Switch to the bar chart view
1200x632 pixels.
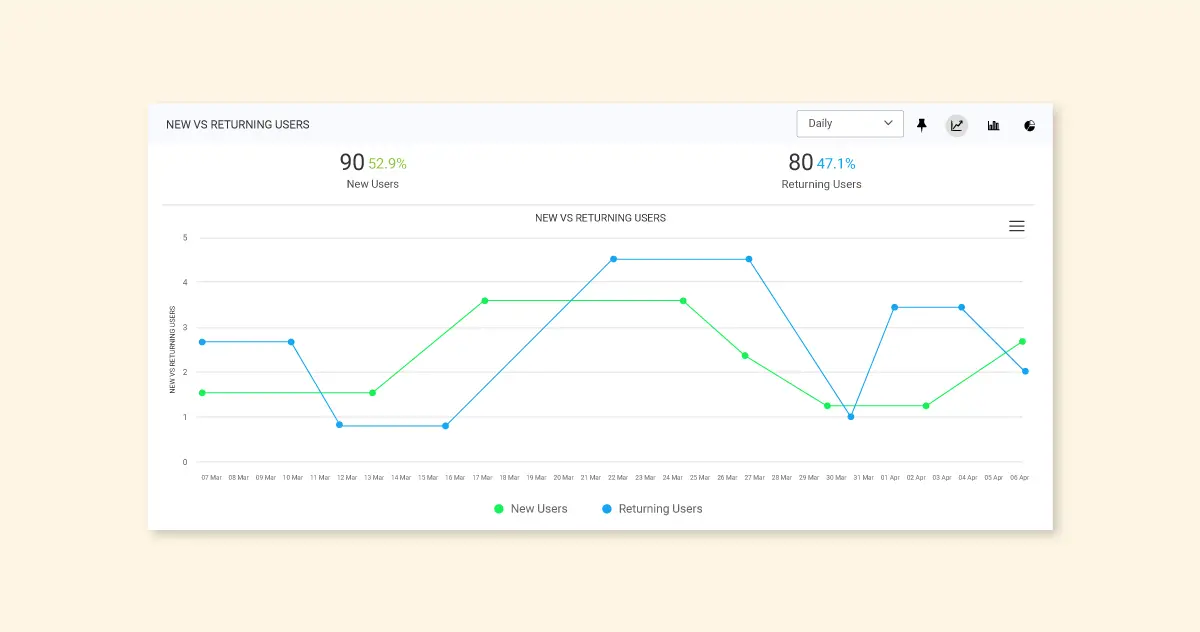coord(993,125)
